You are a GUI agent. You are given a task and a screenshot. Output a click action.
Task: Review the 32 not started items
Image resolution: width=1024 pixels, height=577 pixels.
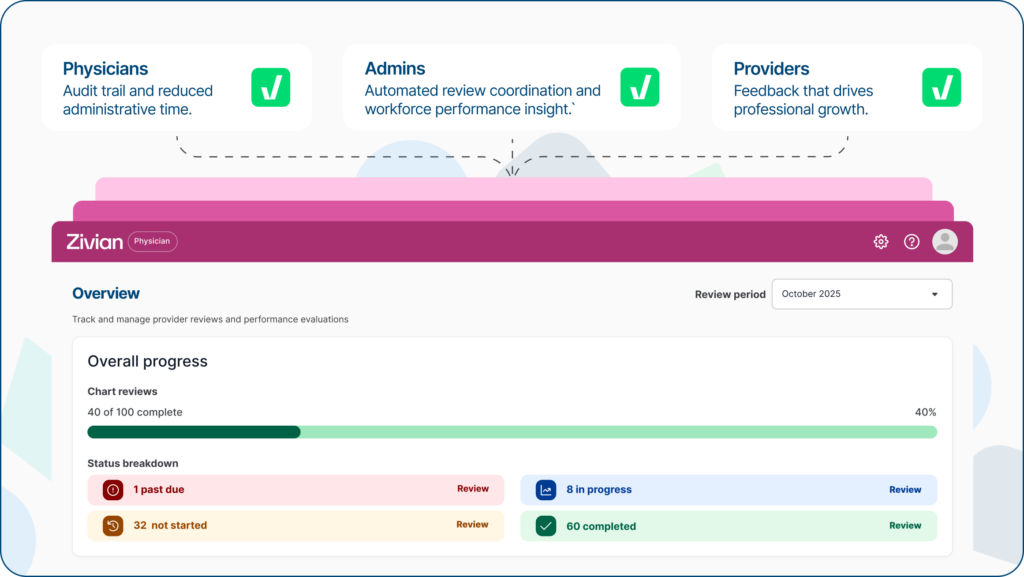(472, 525)
